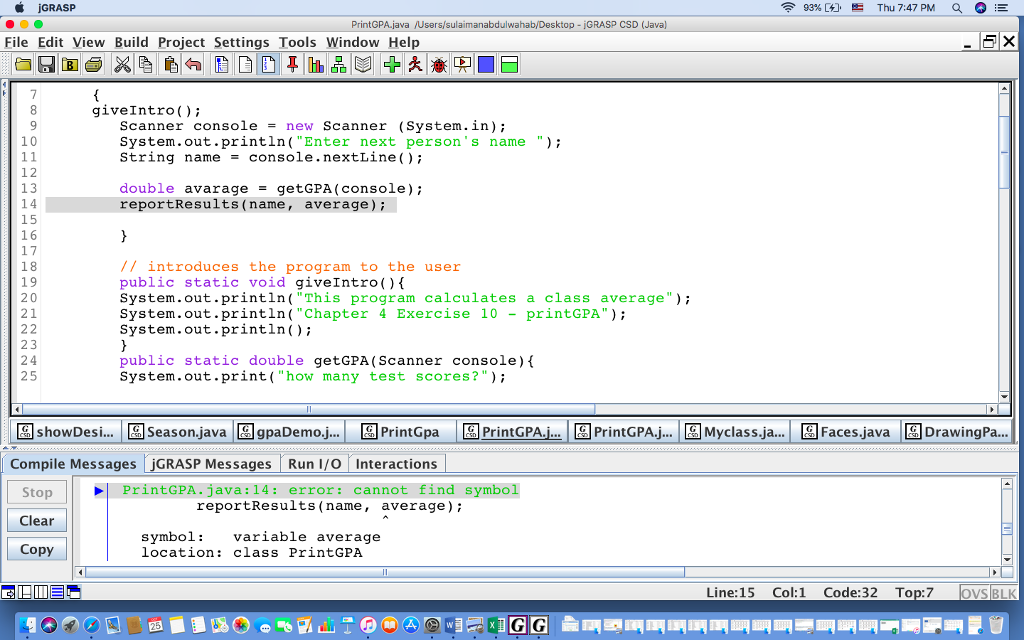
Task: Switch to the jGRASP Messages tab
Action: (211, 463)
